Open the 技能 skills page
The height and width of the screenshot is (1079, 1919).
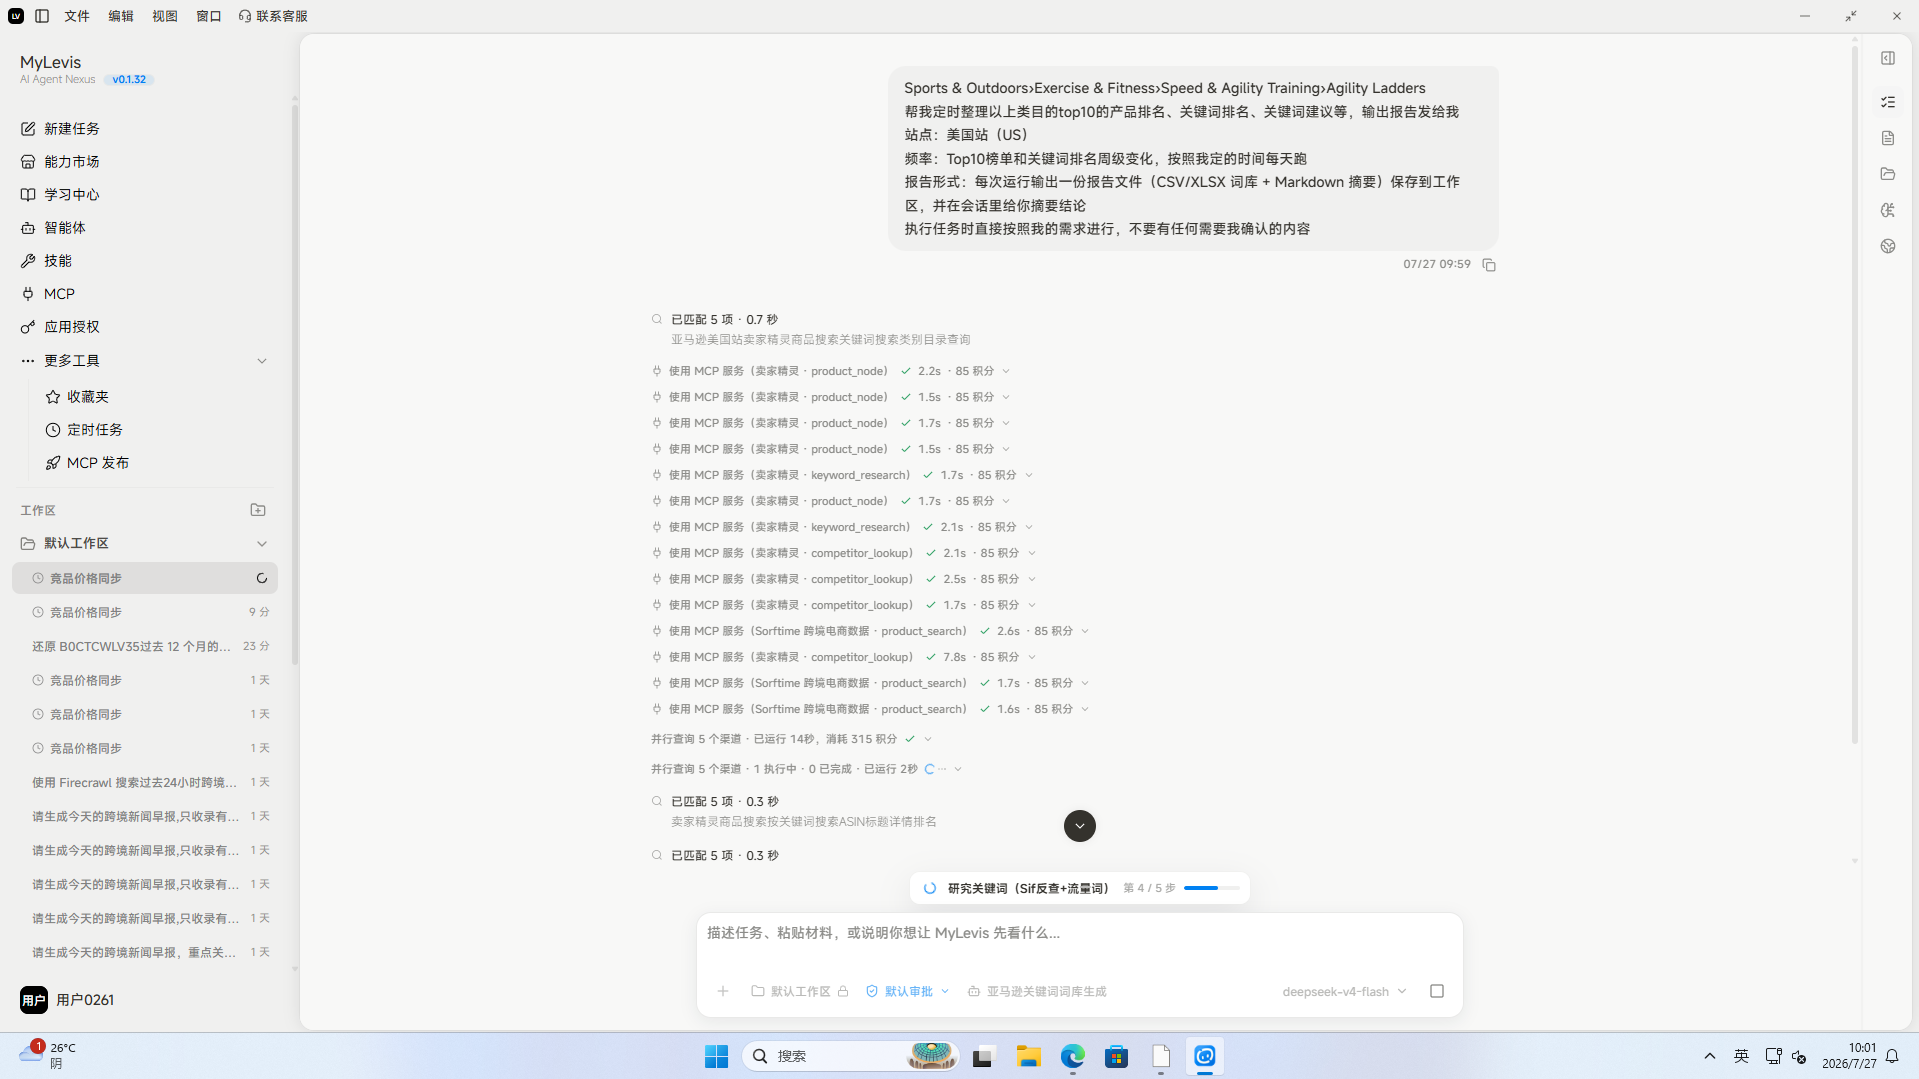(47, 260)
